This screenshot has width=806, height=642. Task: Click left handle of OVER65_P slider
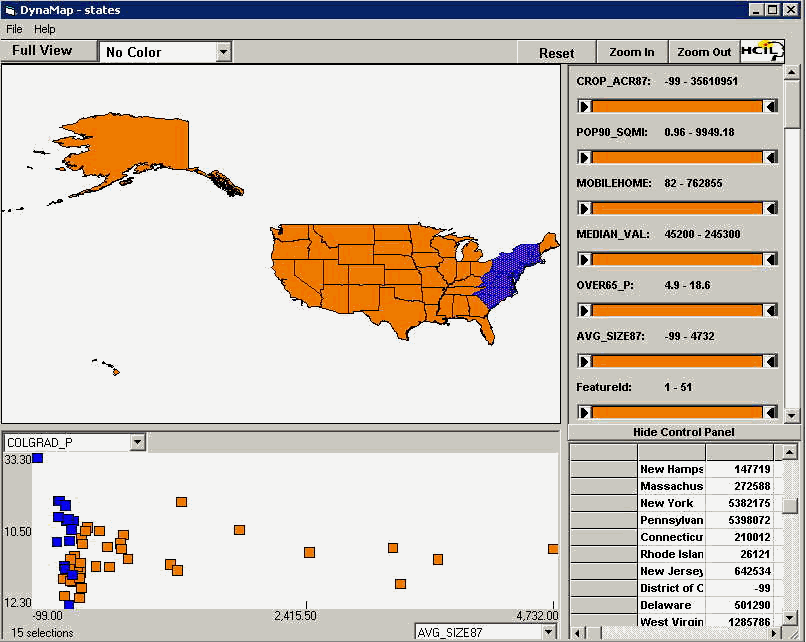pos(584,310)
